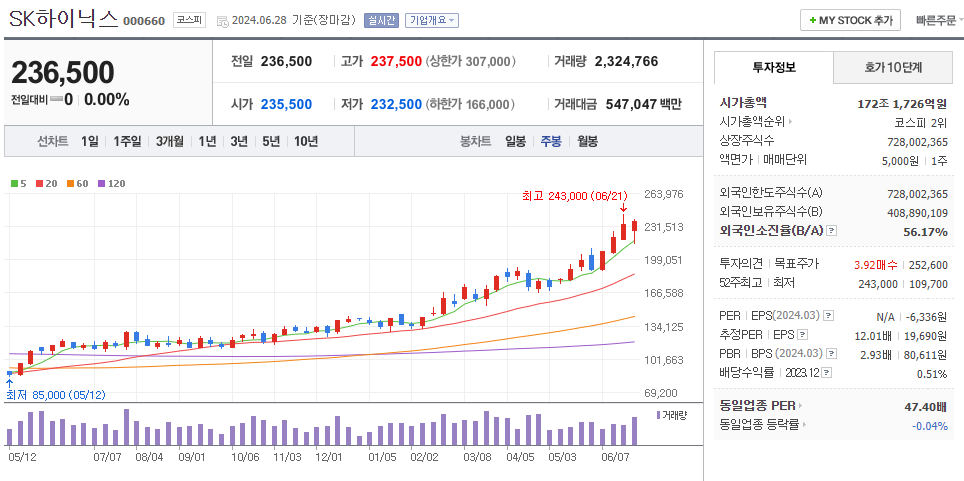Image resolution: width=964 pixels, height=481 pixels.
Task: Click the calendar icon before the 2024.06.28 date
Action: coord(223,21)
